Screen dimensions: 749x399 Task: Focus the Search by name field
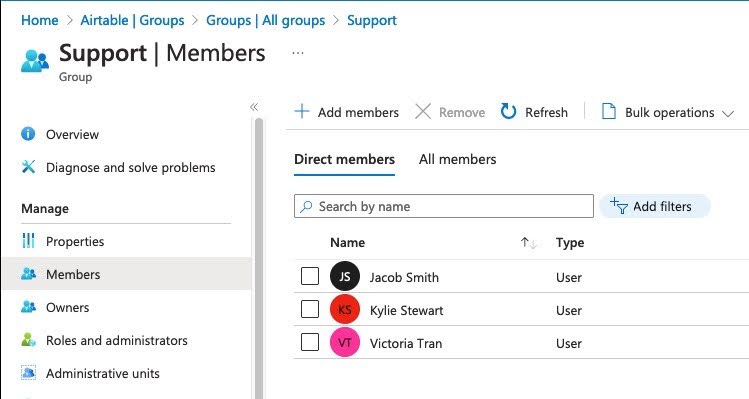[x=444, y=206]
